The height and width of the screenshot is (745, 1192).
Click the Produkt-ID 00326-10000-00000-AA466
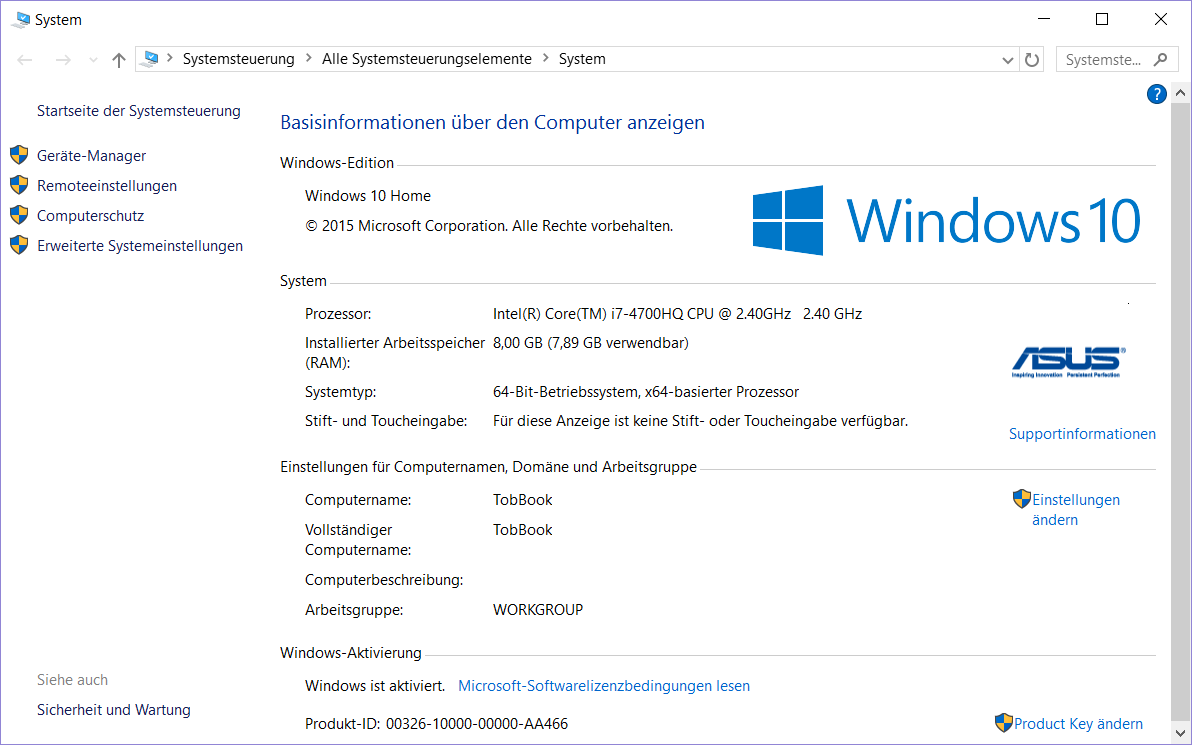(477, 724)
